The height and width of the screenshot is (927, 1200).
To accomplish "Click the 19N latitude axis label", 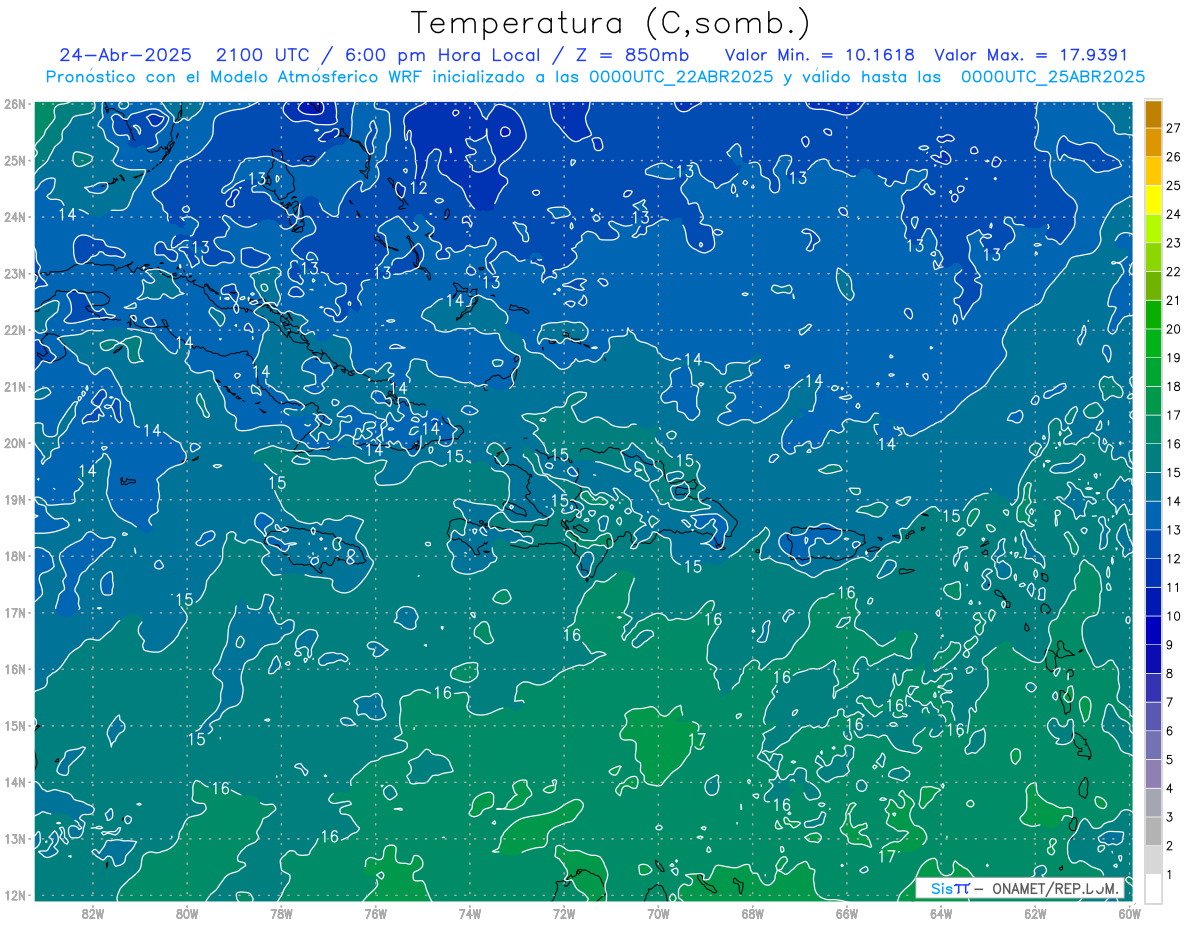I will (x=14, y=500).
